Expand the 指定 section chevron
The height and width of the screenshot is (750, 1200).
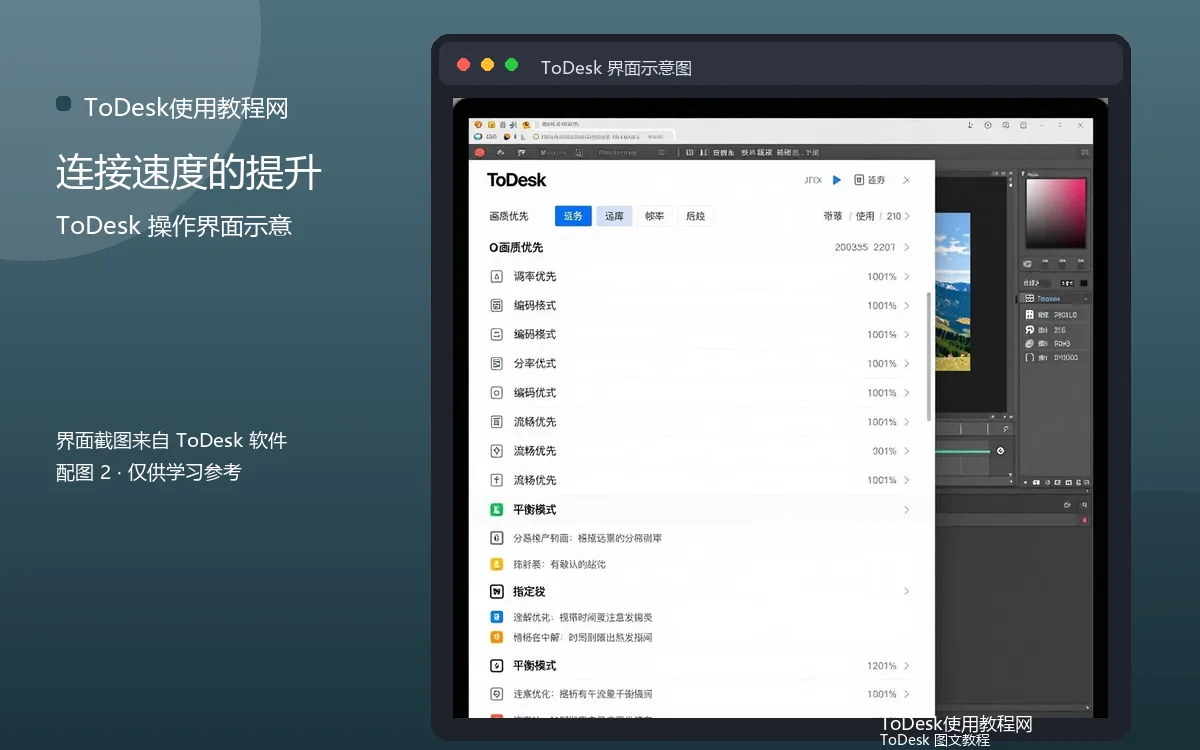[x=907, y=591]
